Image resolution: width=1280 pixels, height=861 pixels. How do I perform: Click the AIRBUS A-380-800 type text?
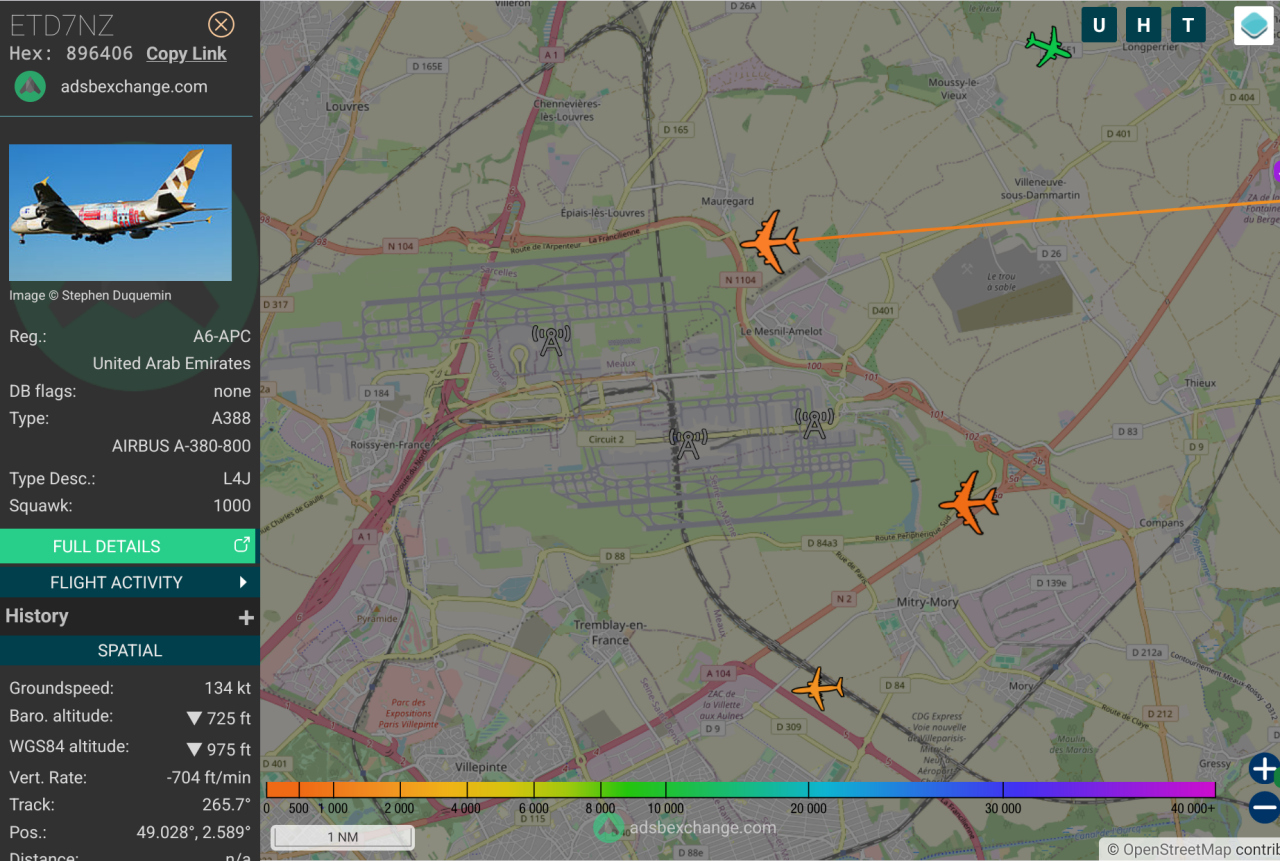click(181, 446)
